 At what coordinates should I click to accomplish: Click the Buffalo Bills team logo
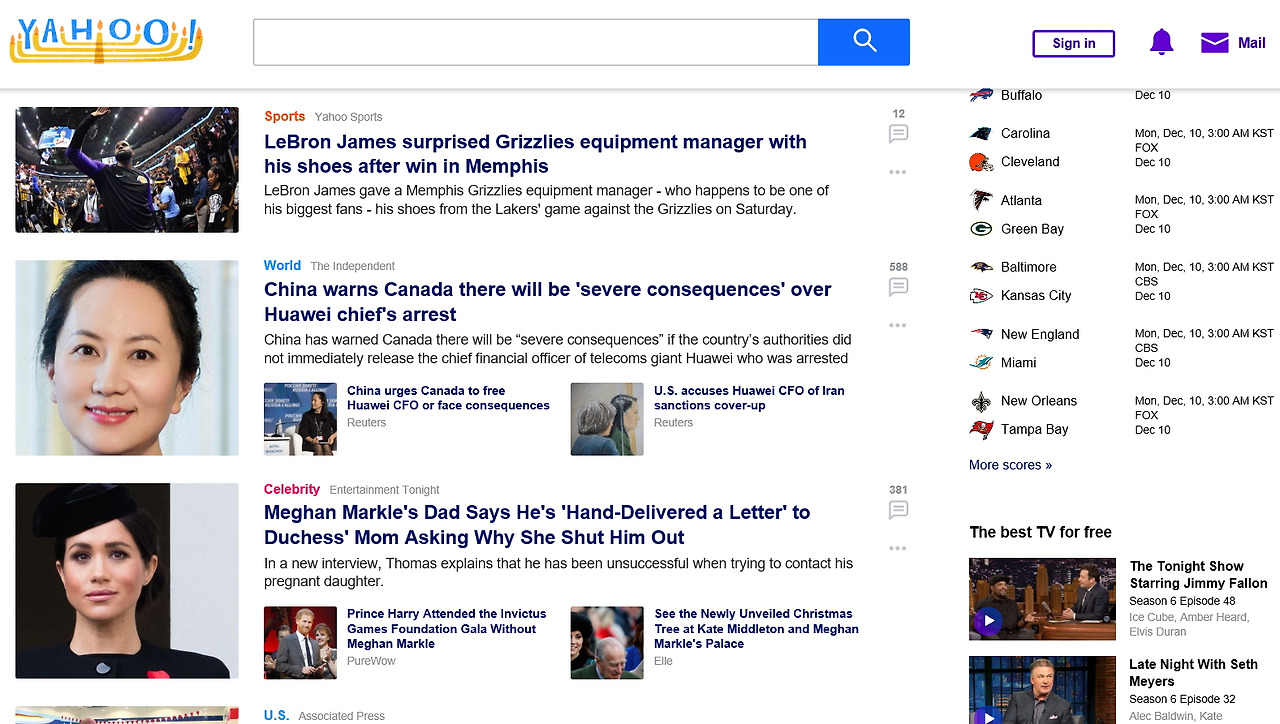click(981, 95)
